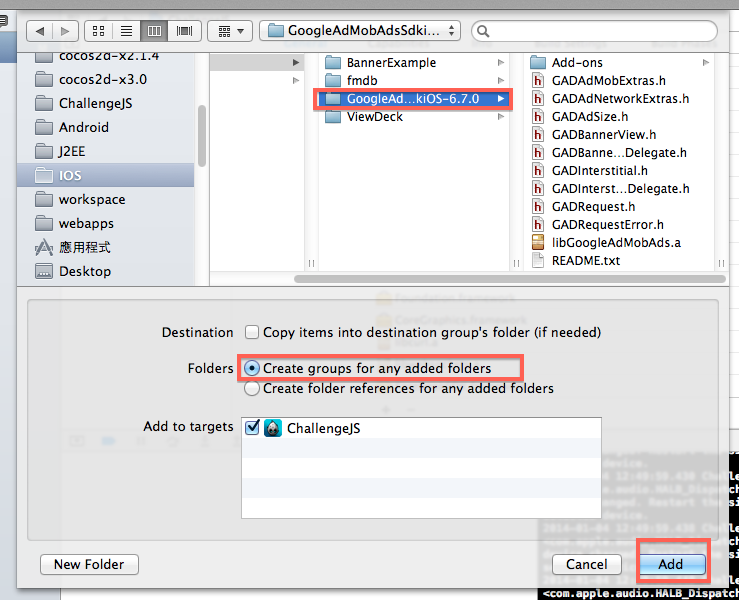739x600 pixels.
Task: Expand ViewDeck folder arrow
Action: [501, 116]
